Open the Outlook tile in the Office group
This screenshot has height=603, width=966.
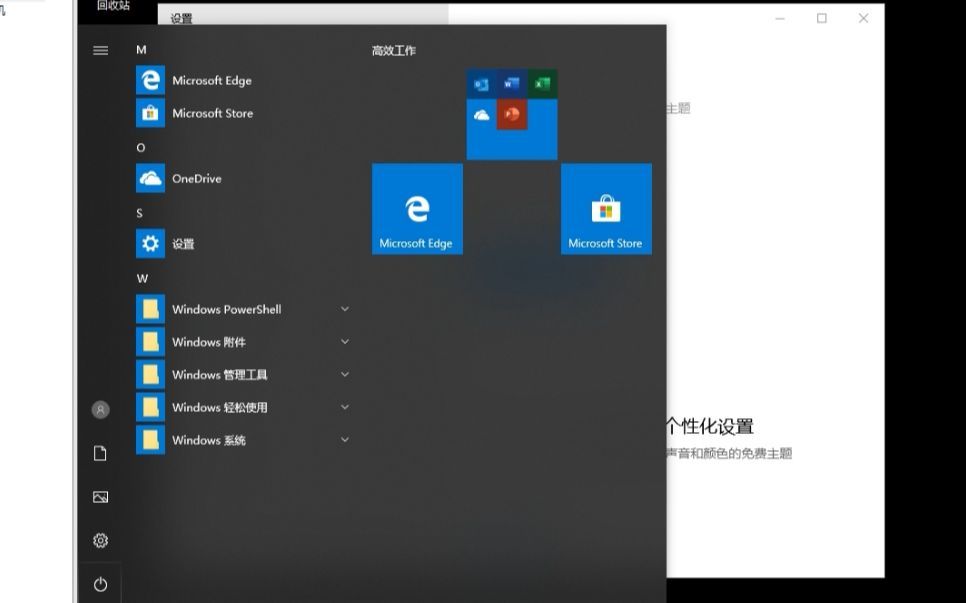481,84
